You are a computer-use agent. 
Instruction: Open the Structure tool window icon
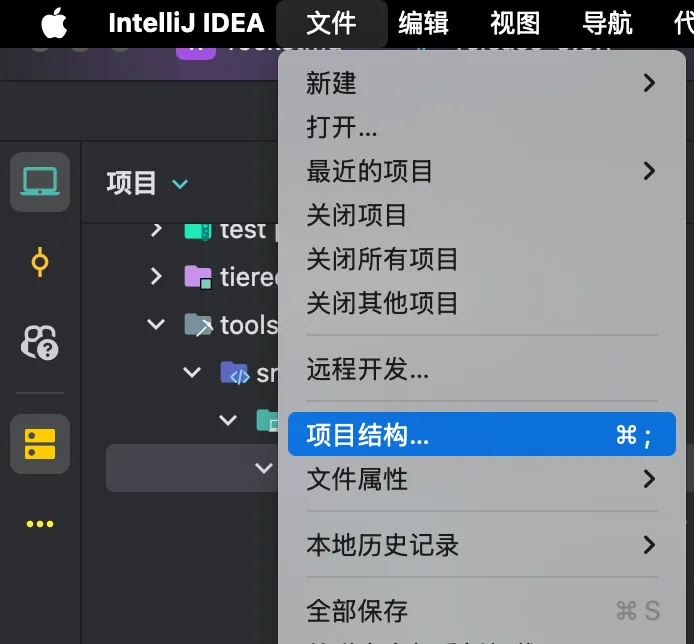[40, 443]
